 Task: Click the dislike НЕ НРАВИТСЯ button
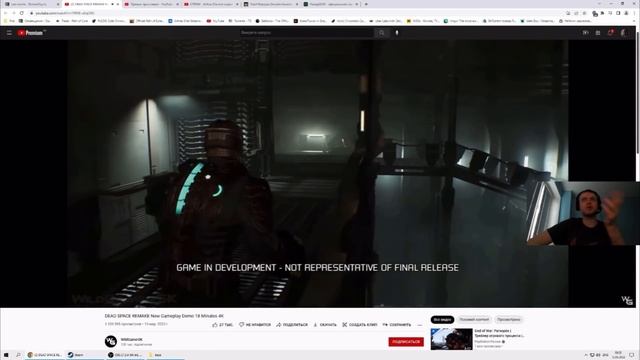click(255, 325)
